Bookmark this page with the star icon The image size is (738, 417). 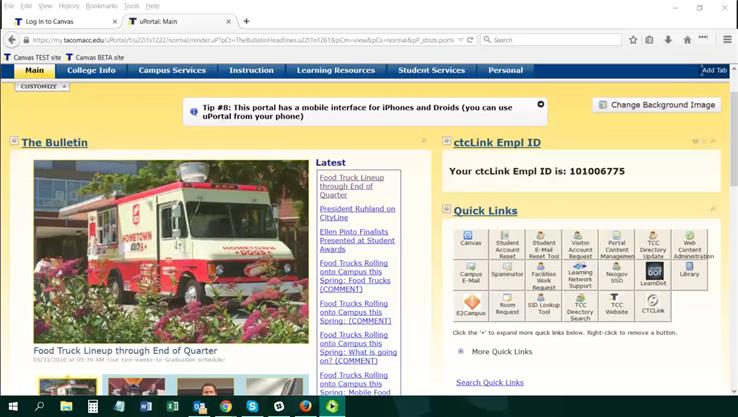coord(633,40)
